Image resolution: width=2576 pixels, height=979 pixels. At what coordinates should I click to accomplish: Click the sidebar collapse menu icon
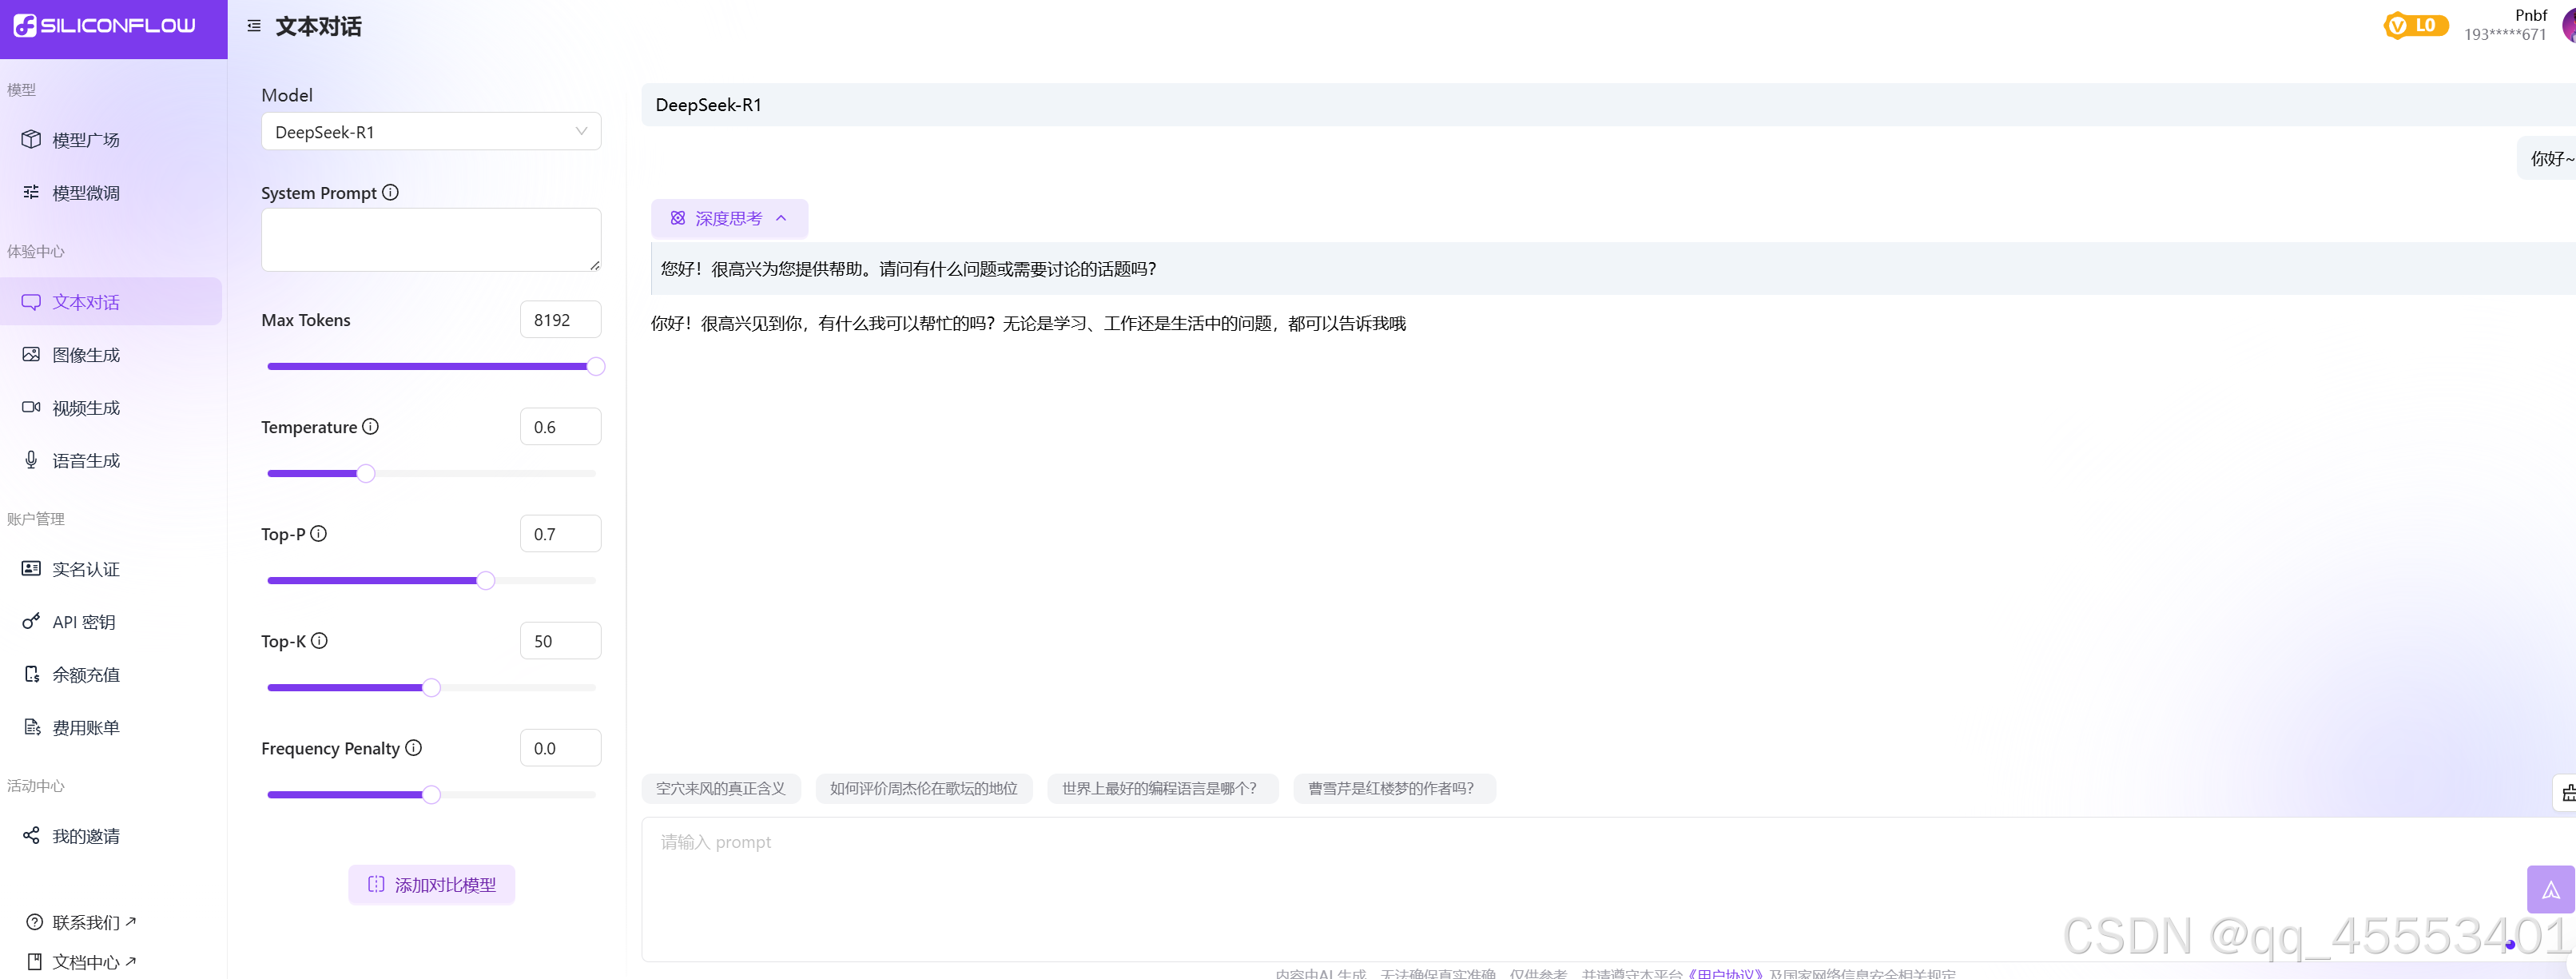pyautogui.click(x=254, y=26)
